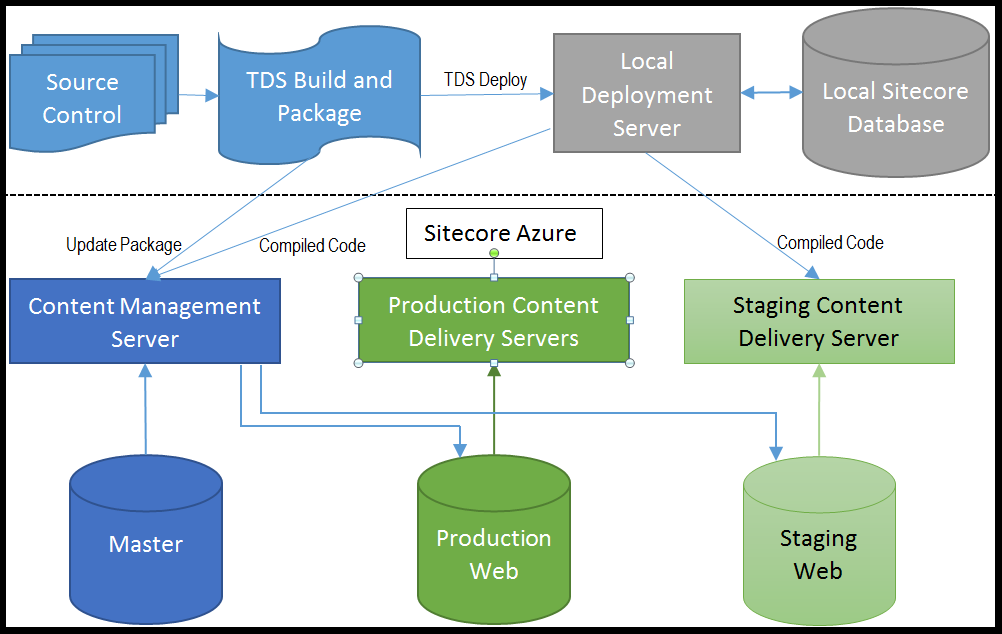The width and height of the screenshot is (1002, 634).
Task: Click the green rotation handle above Production box
Action: coord(493,254)
